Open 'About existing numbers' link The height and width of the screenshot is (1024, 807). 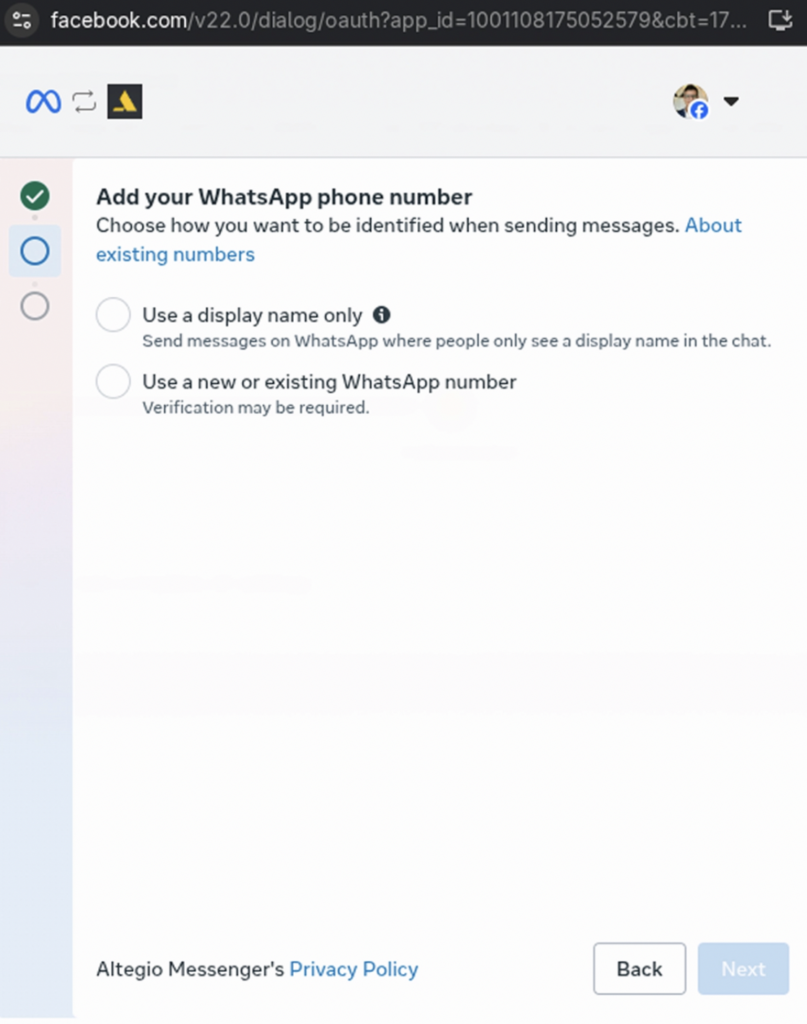coord(419,240)
